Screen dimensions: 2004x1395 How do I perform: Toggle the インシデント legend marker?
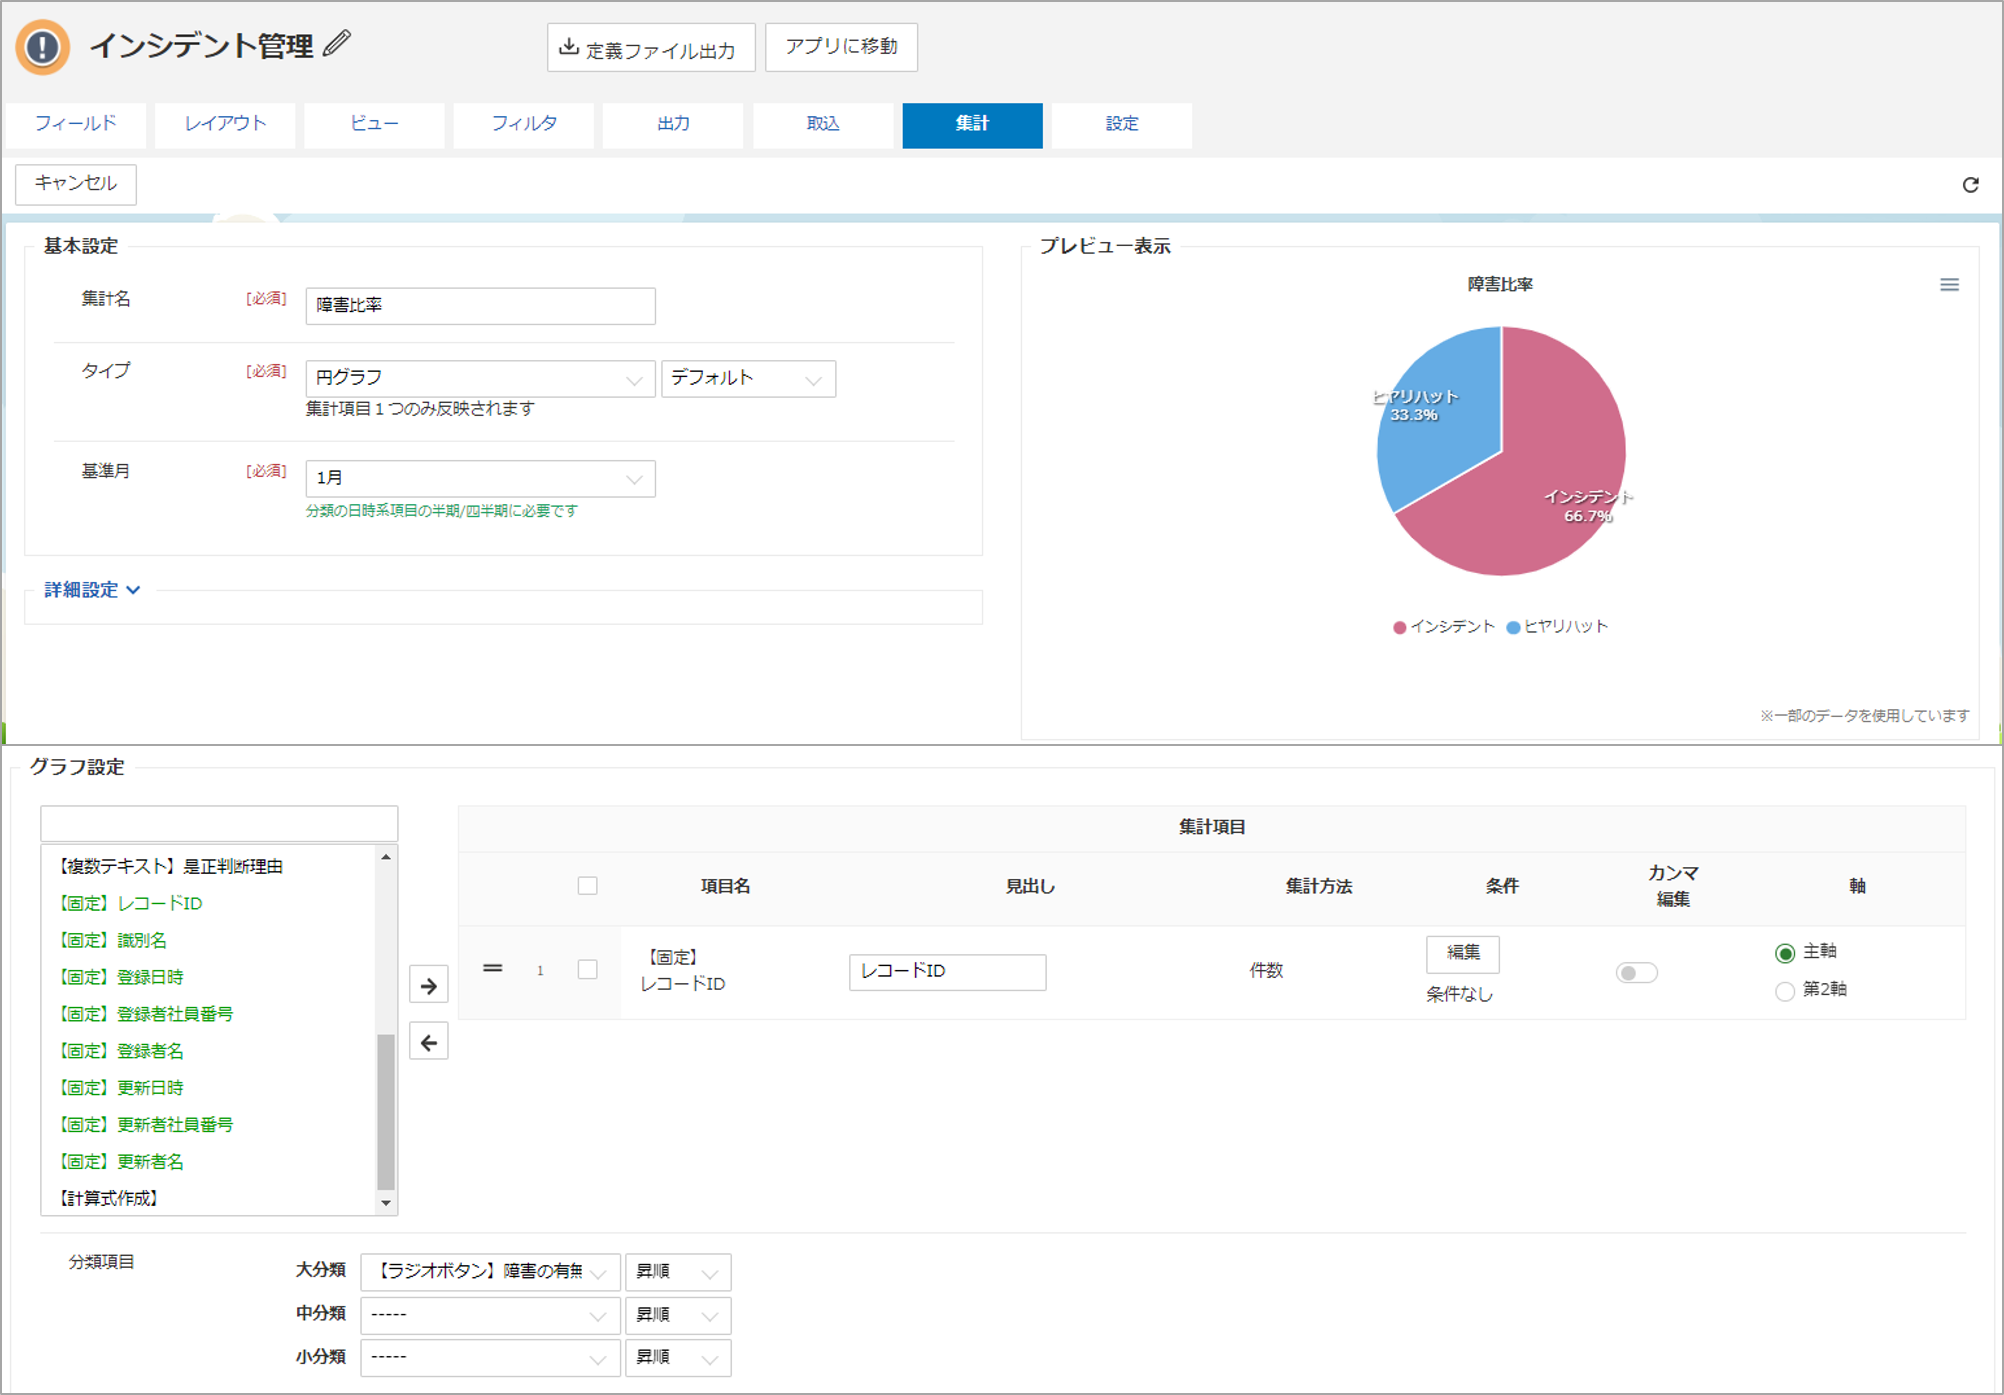pos(1400,628)
